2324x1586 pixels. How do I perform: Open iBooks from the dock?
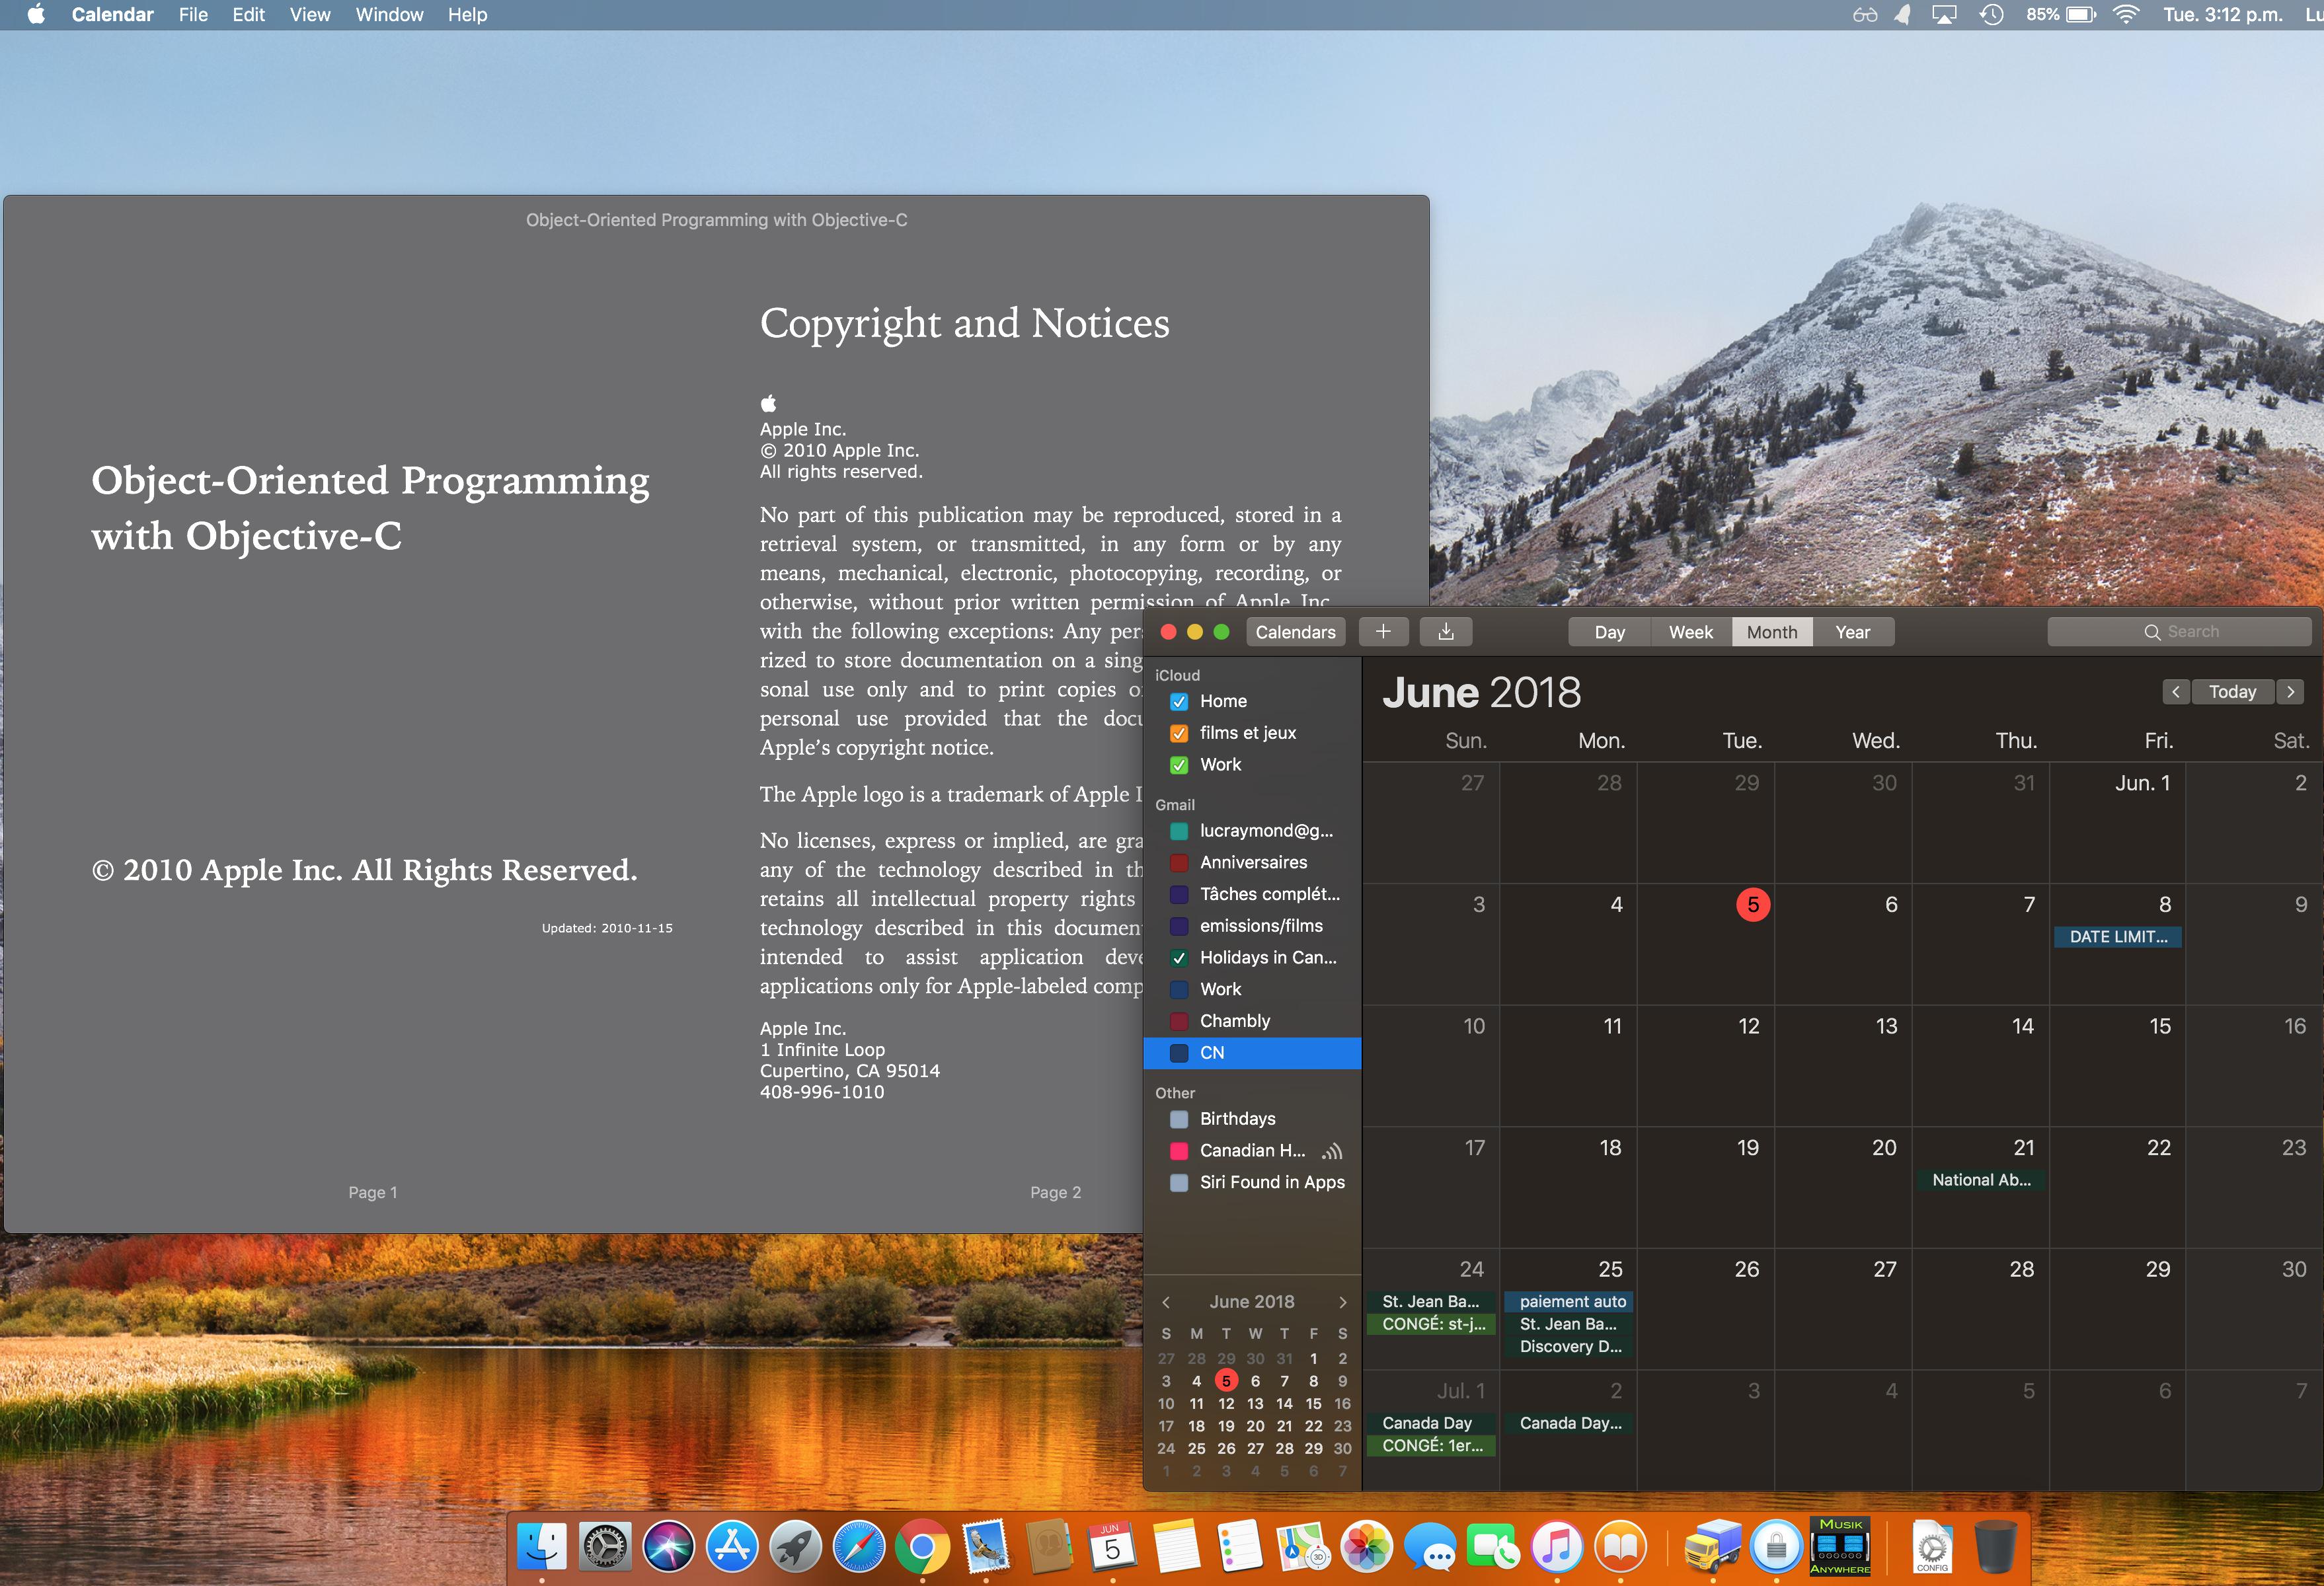click(1620, 1546)
